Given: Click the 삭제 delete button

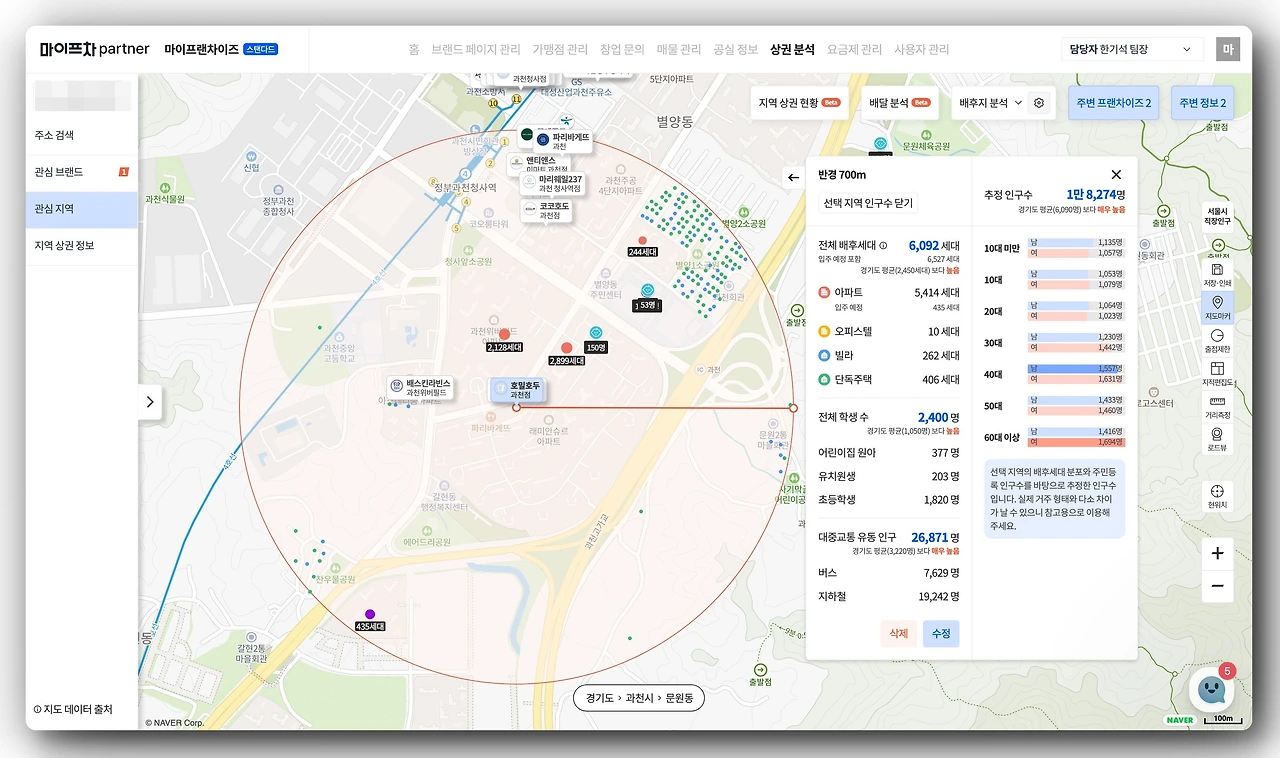Looking at the screenshot, I should click(x=898, y=634).
